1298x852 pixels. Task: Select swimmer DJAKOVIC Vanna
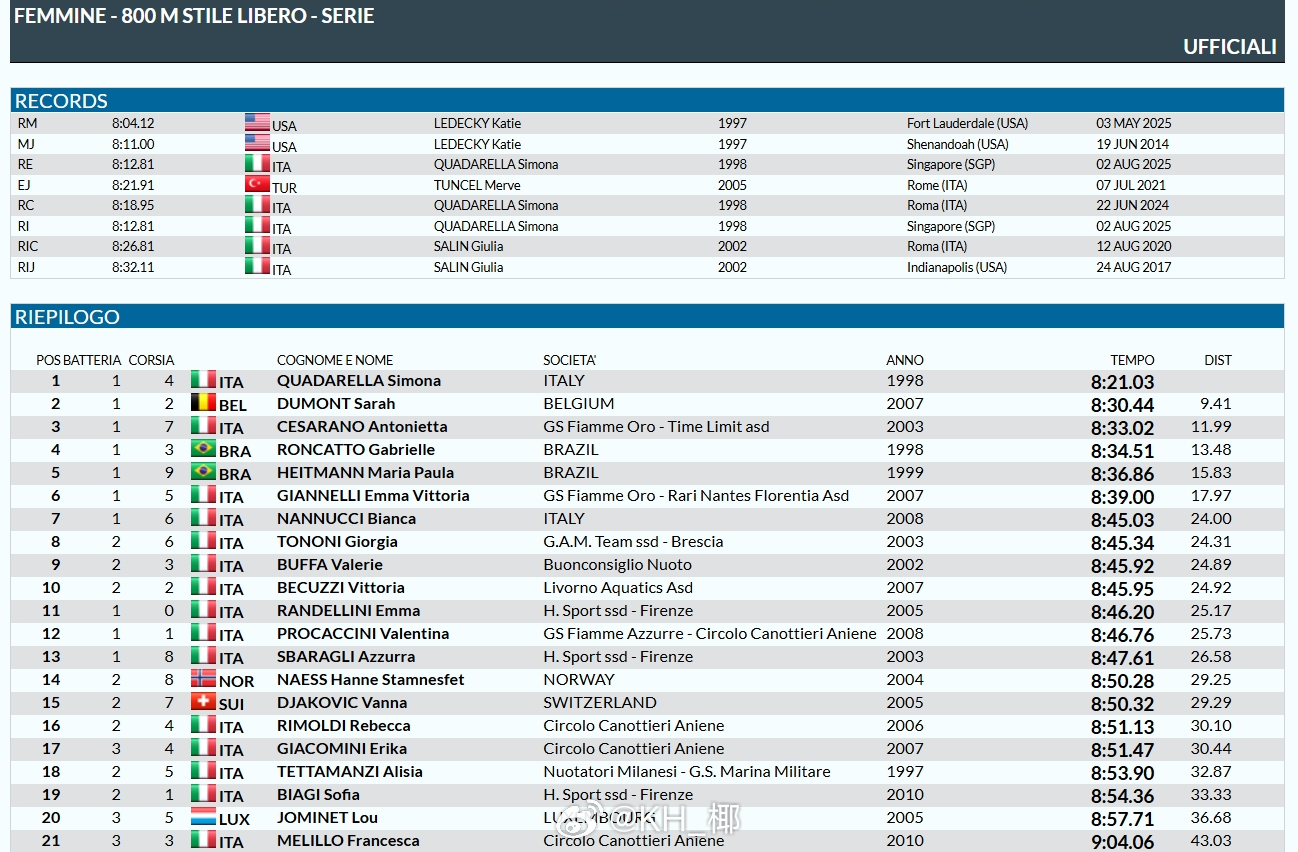(x=342, y=702)
